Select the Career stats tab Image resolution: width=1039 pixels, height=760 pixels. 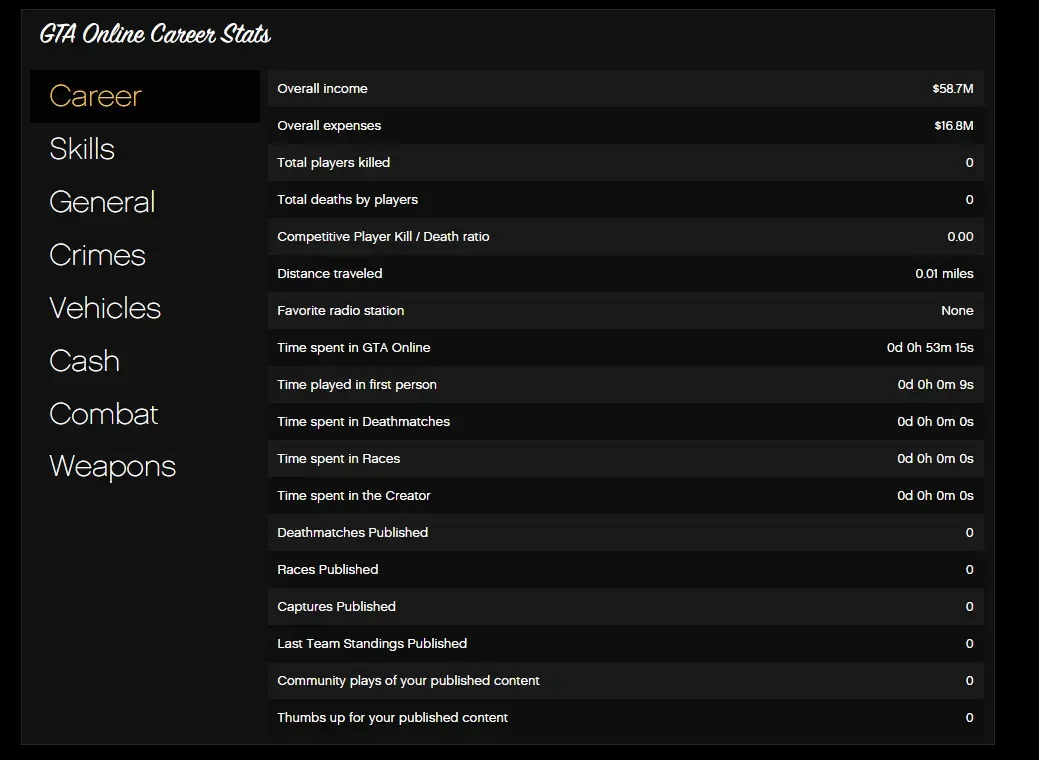(x=96, y=96)
